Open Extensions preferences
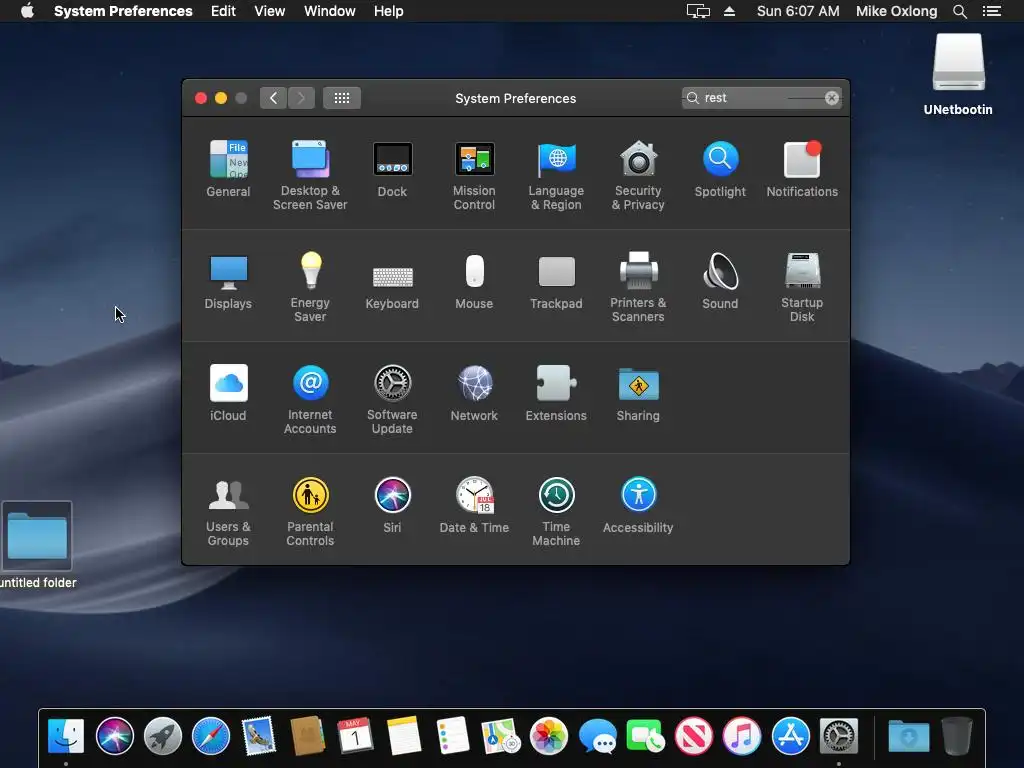The width and height of the screenshot is (1024, 768). coord(556,392)
